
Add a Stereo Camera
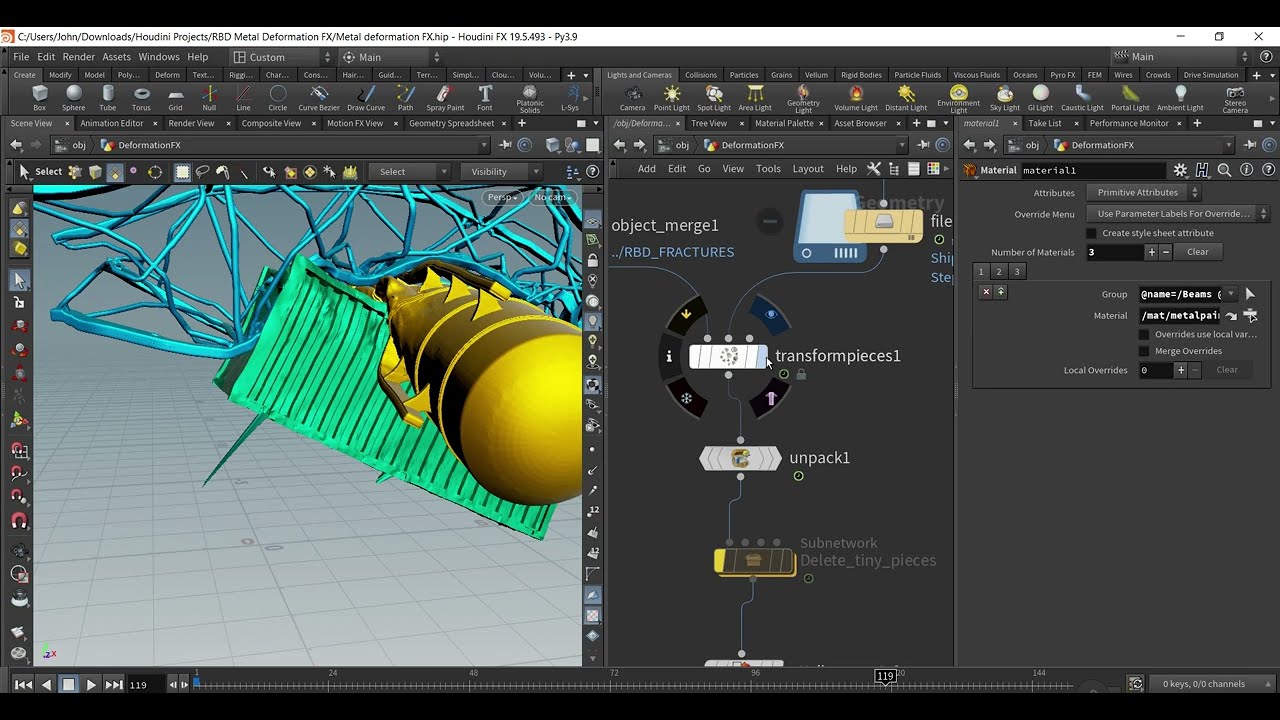1235,98
